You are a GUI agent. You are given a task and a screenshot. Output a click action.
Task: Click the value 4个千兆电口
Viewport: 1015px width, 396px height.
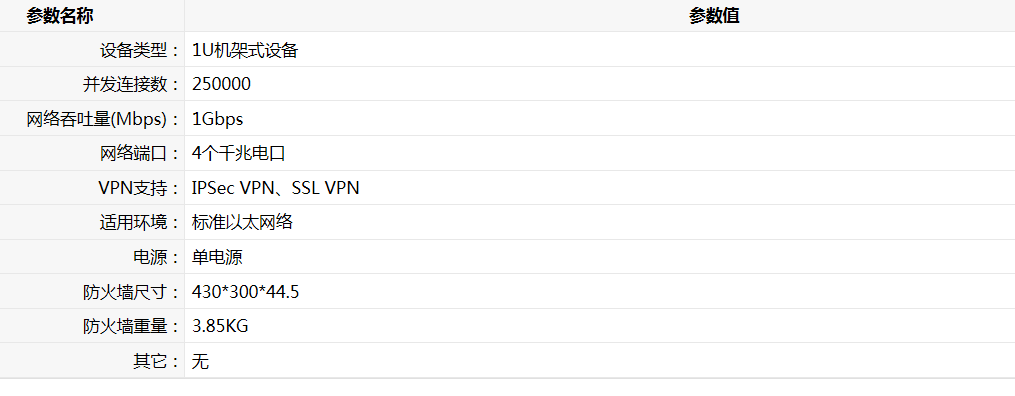click(239, 154)
